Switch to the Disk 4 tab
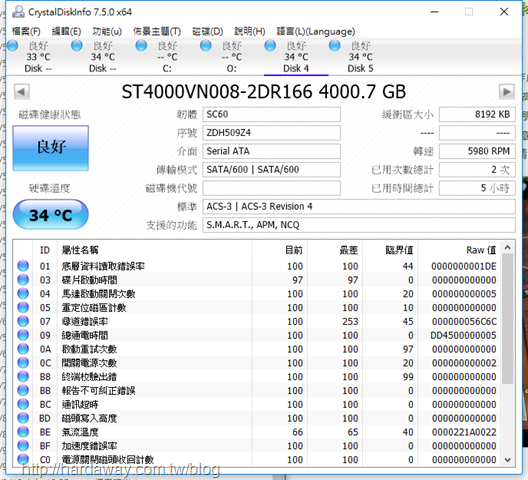 click(296, 57)
